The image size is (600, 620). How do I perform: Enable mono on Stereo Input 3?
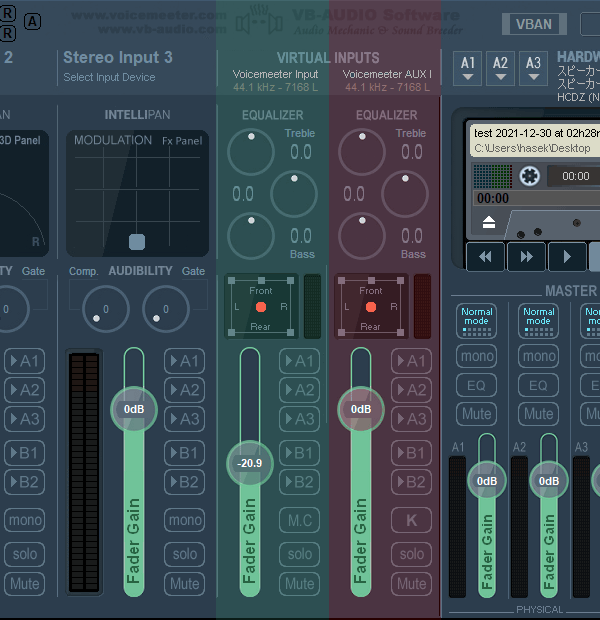pos(184,520)
